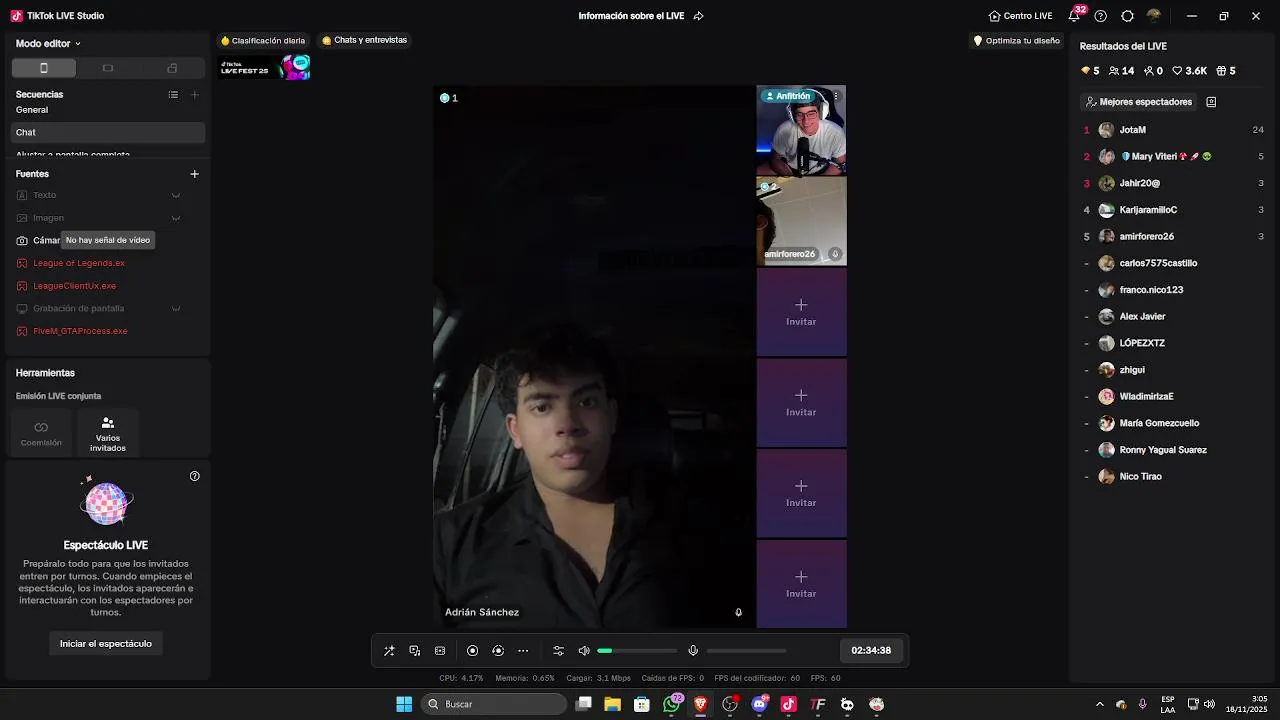
Task: Open Chats y entrevistas tab
Action: click(365, 41)
